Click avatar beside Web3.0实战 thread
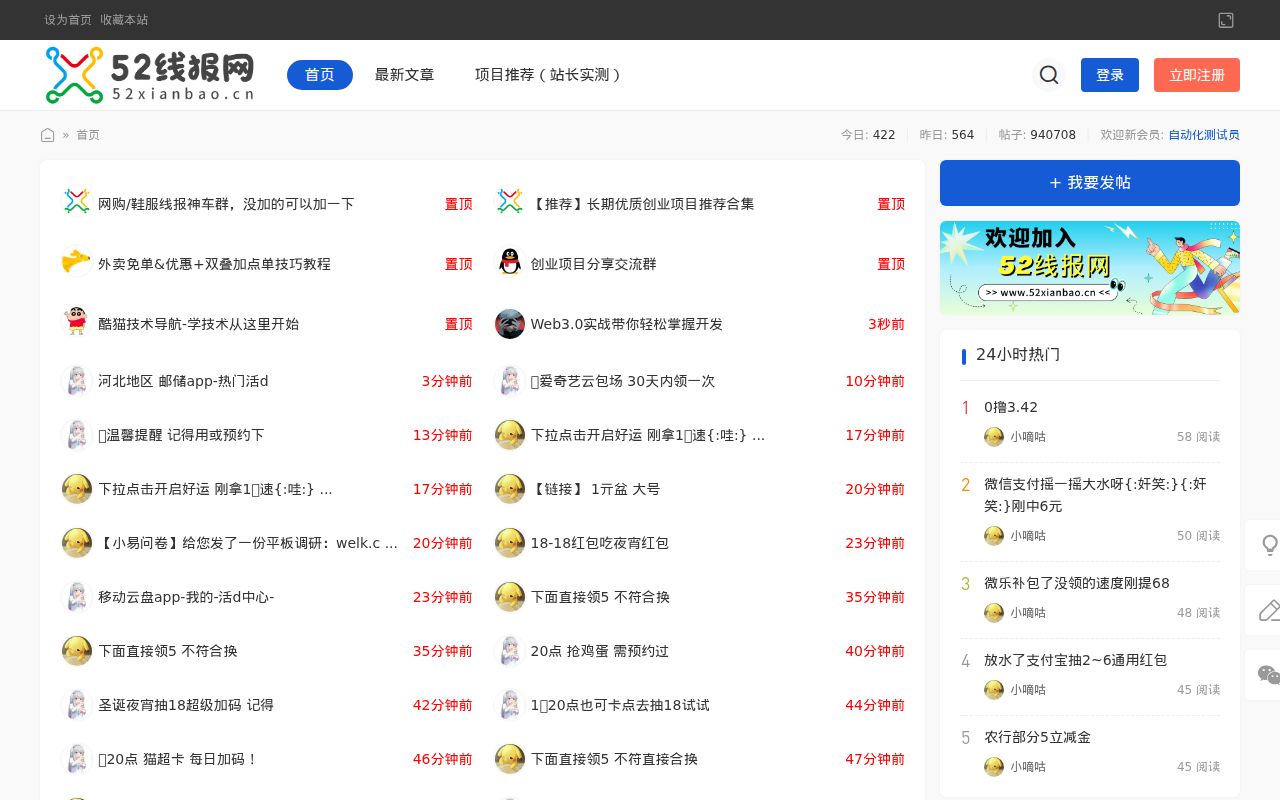 click(x=509, y=323)
